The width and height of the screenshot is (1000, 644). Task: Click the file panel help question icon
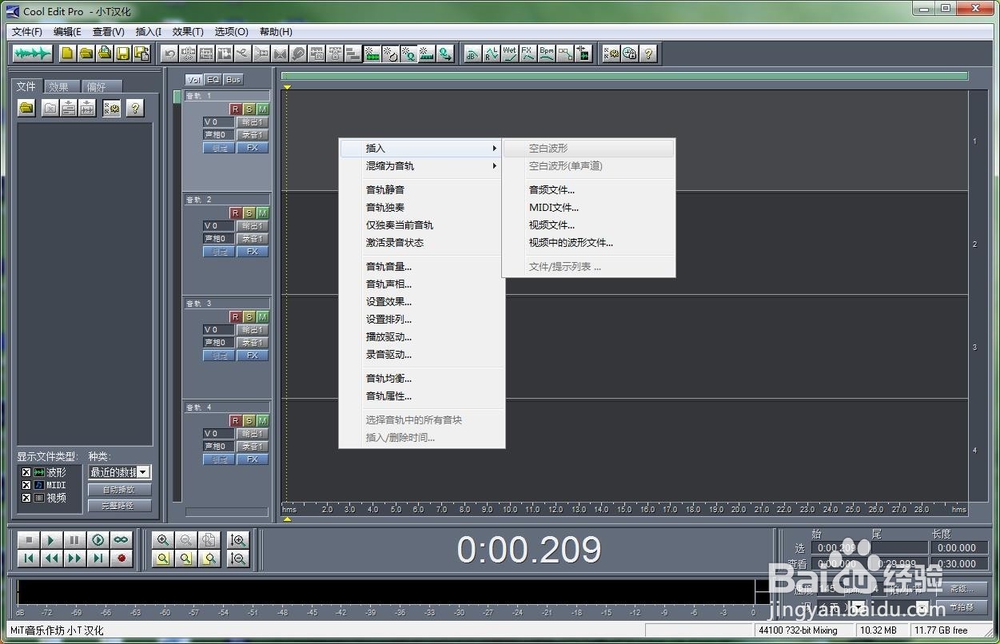click(135, 108)
